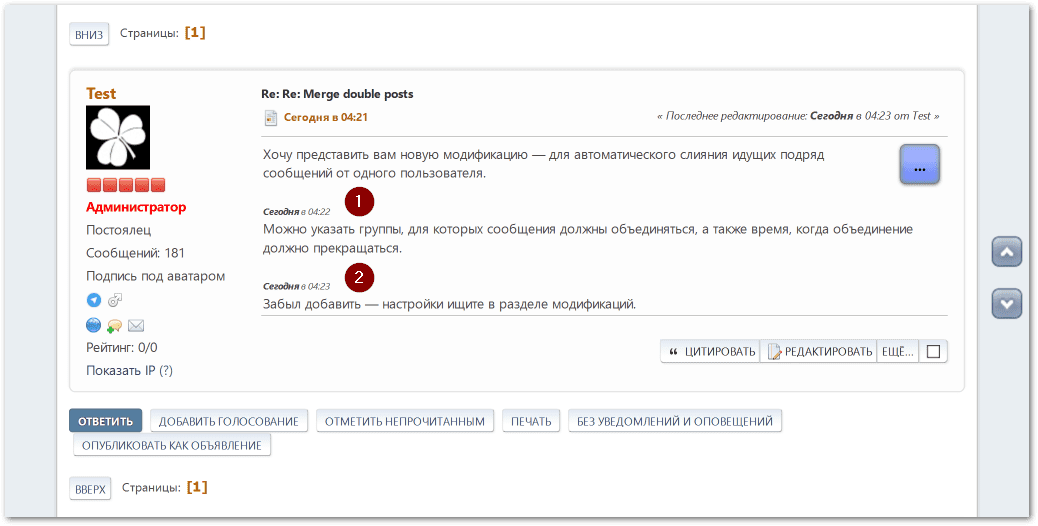Viewport: 1038px width, 526px height.
Task: Open the Test username profile link
Action: pyautogui.click(x=101, y=93)
